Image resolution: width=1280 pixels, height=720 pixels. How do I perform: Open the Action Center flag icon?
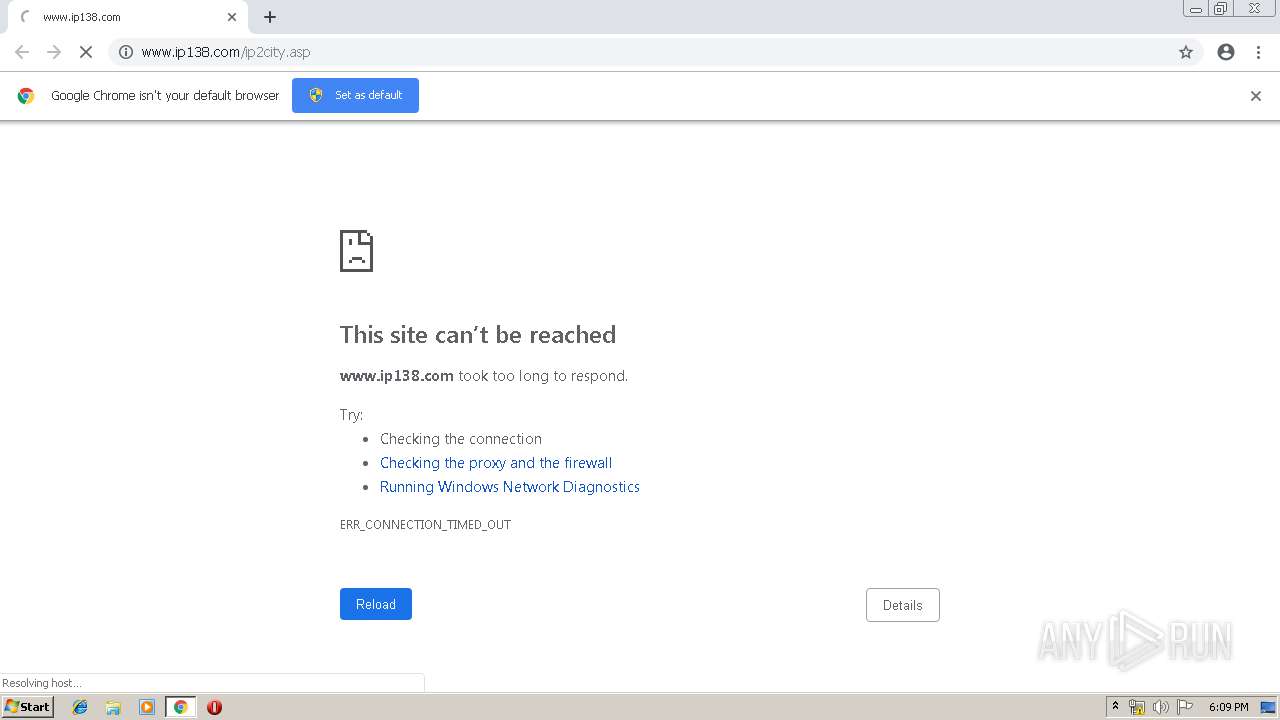tap(1185, 707)
